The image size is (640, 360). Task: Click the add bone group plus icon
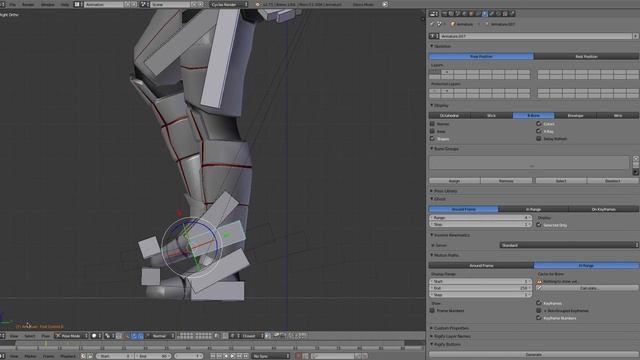point(636,158)
